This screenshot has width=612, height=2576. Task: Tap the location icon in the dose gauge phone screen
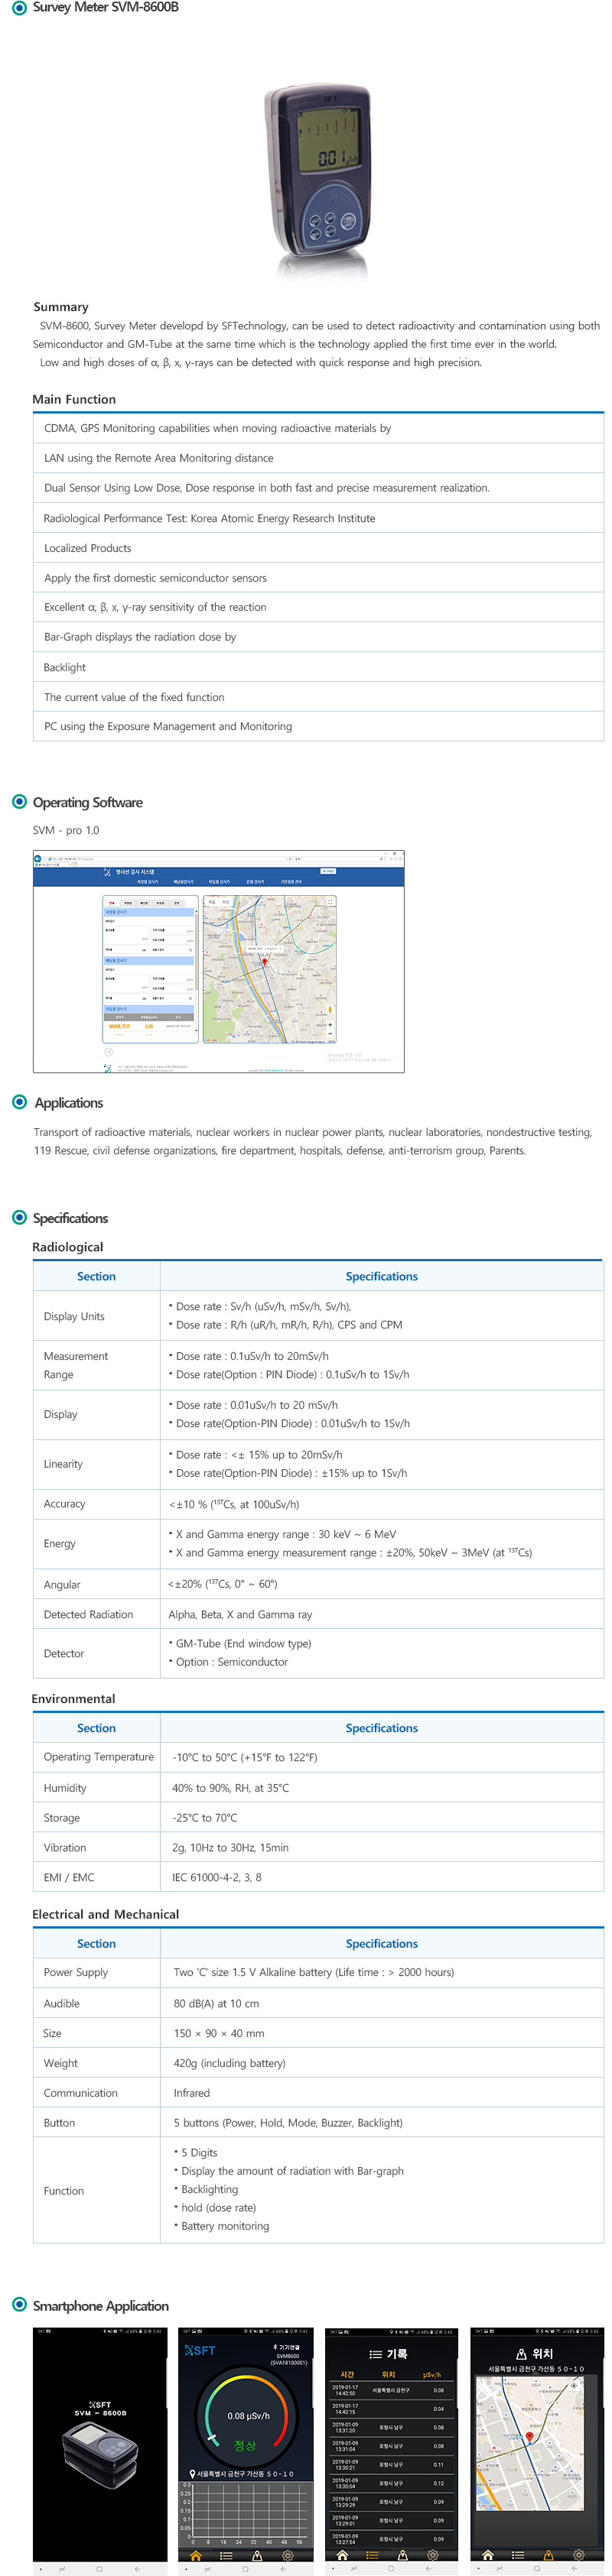(x=257, y=2555)
